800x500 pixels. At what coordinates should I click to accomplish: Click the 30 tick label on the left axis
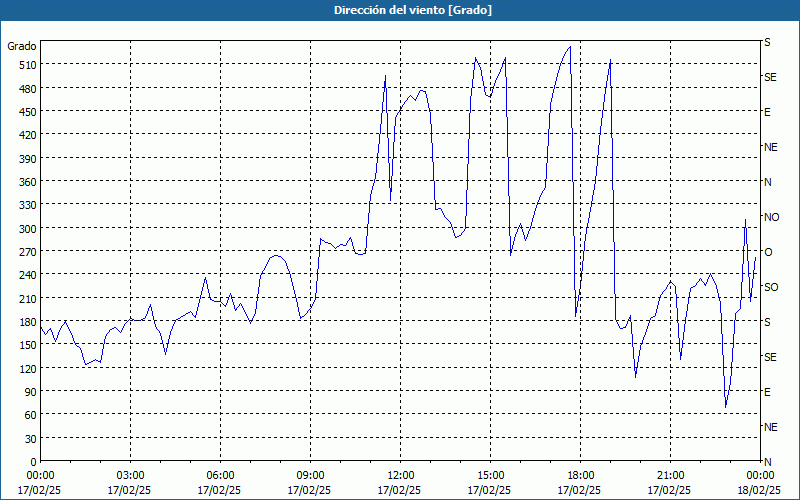pos(30,438)
